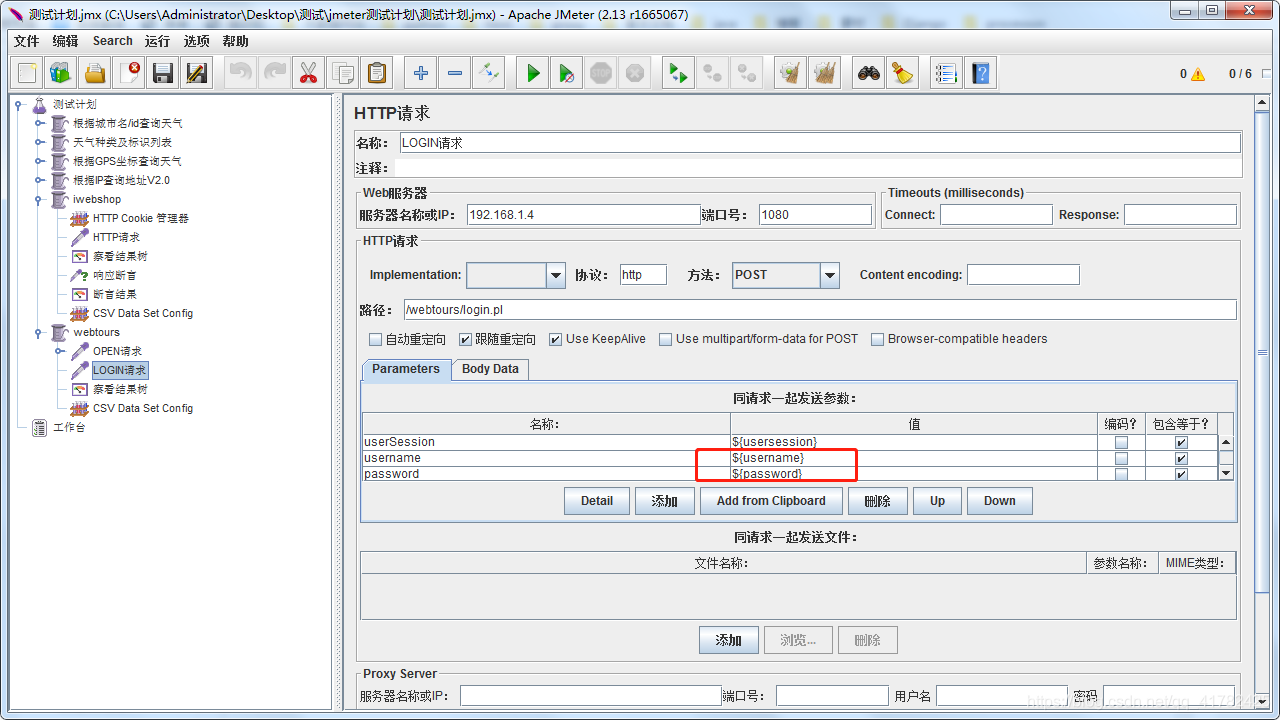Image resolution: width=1280 pixels, height=720 pixels.
Task: Toggle the Use KeepAlive checkbox
Action: pos(556,339)
